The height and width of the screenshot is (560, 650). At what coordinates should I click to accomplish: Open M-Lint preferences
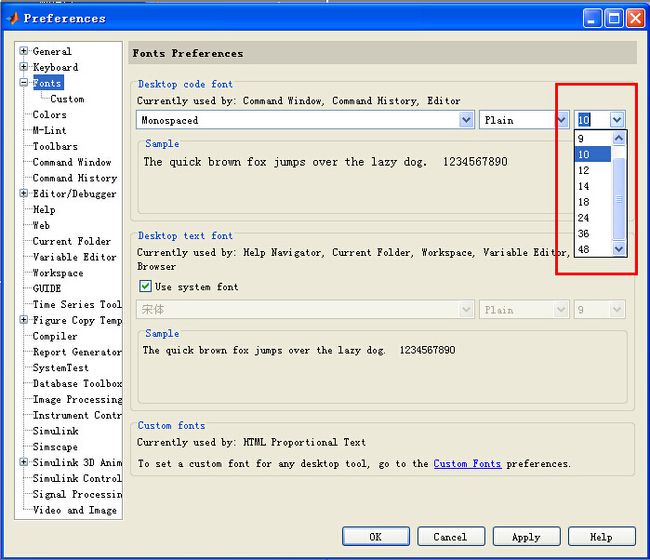(49, 130)
